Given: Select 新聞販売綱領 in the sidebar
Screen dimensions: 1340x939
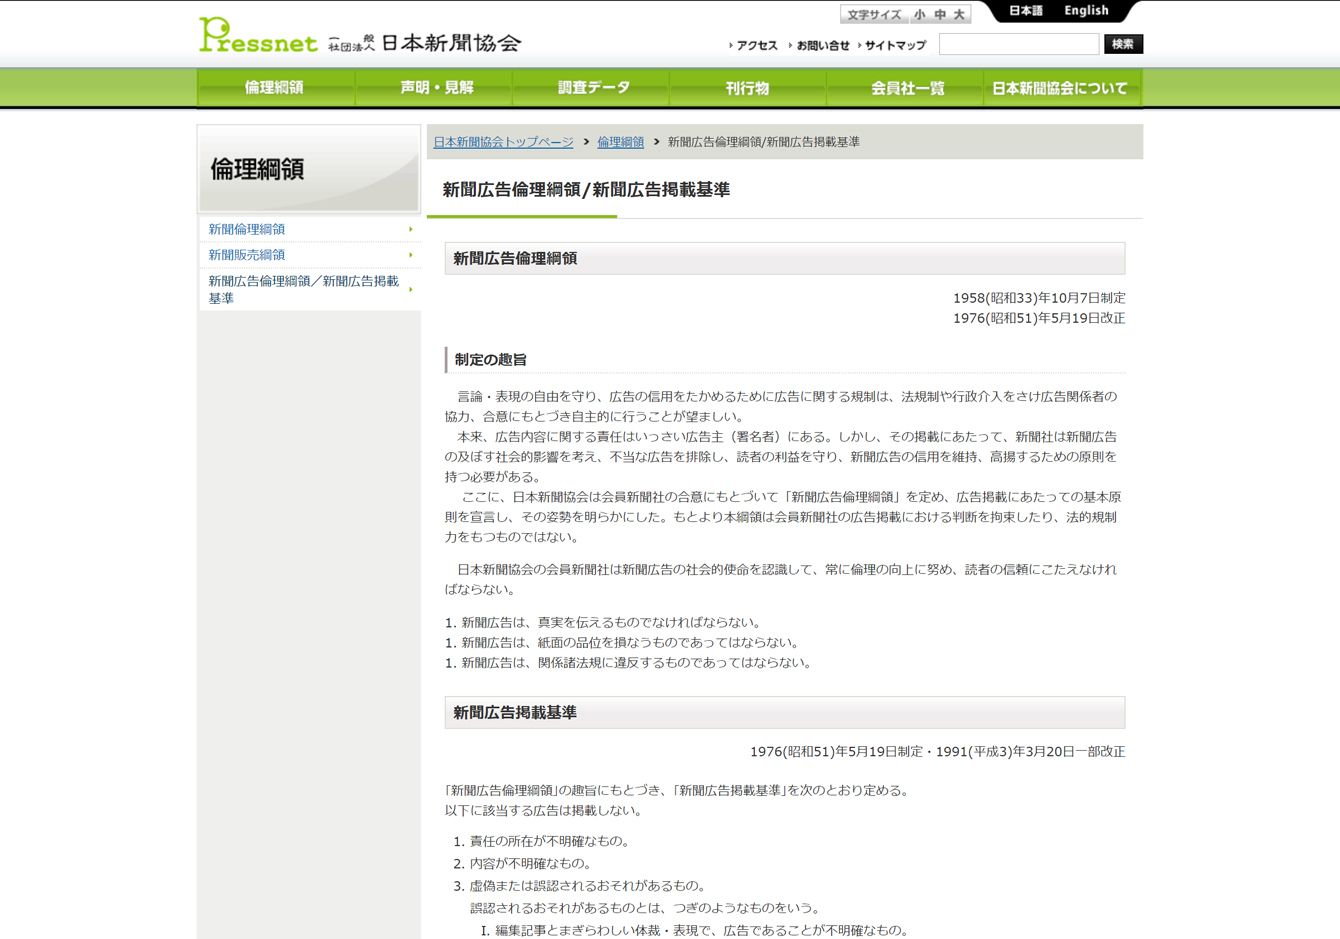Looking at the screenshot, I should [x=247, y=255].
